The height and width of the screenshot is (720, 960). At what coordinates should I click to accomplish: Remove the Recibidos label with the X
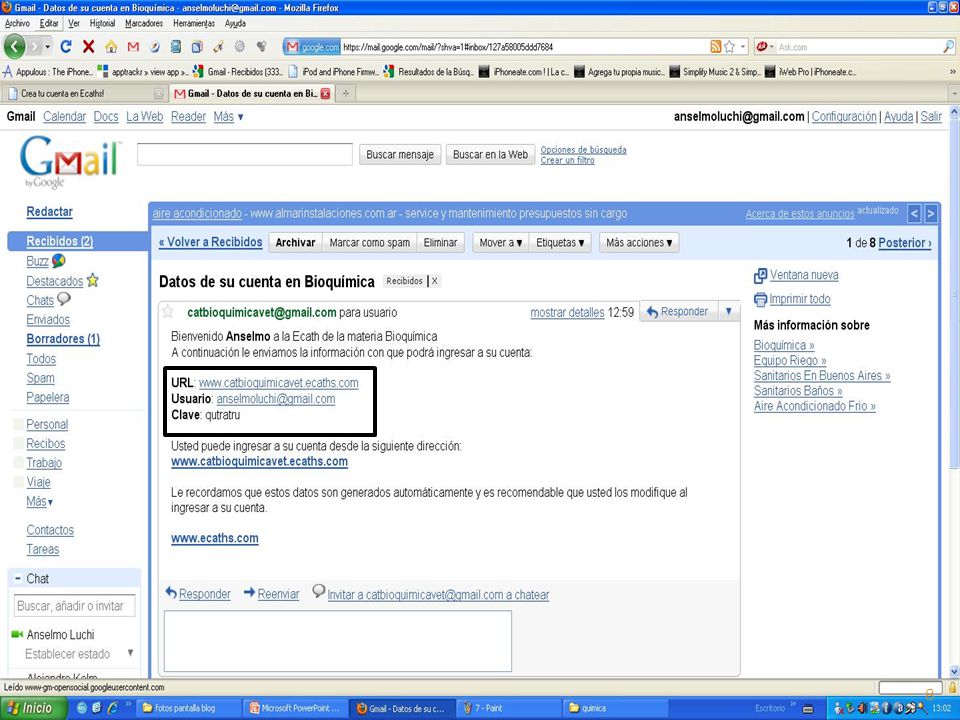[435, 281]
